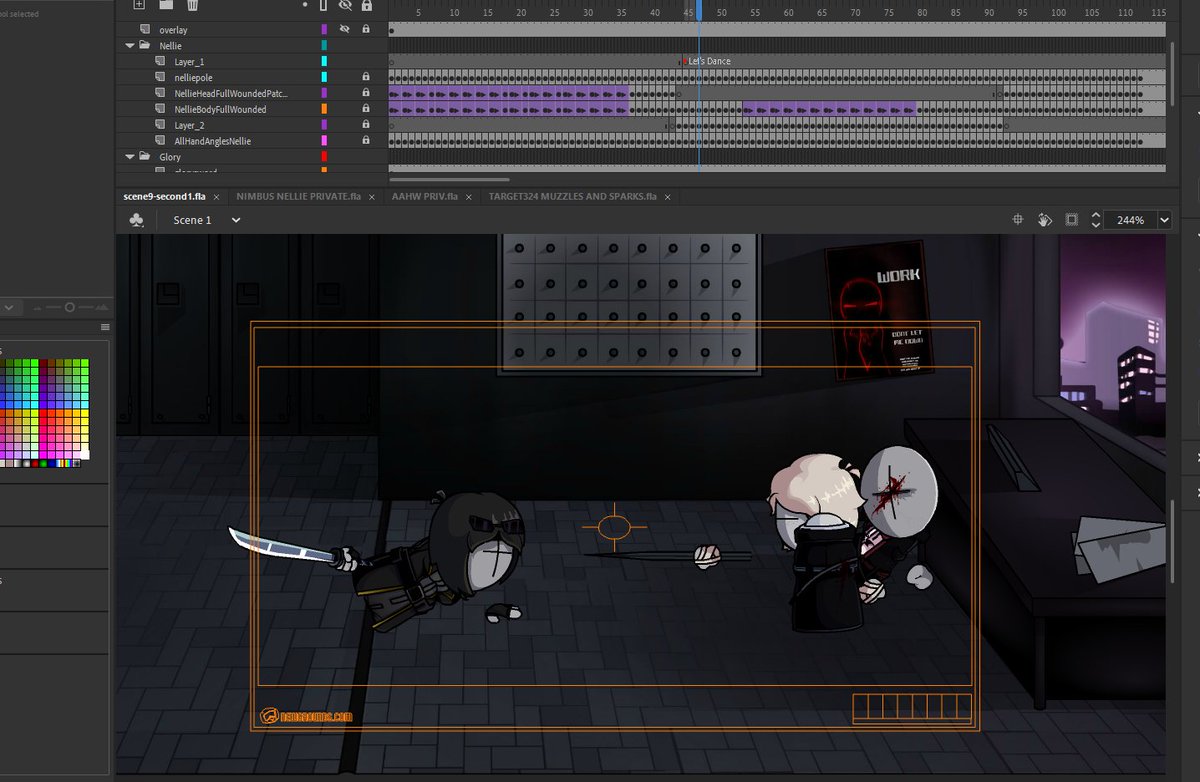1200x782 pixels.
Task: Select the Rotation tool icon near zoom
Action: 1044,220
